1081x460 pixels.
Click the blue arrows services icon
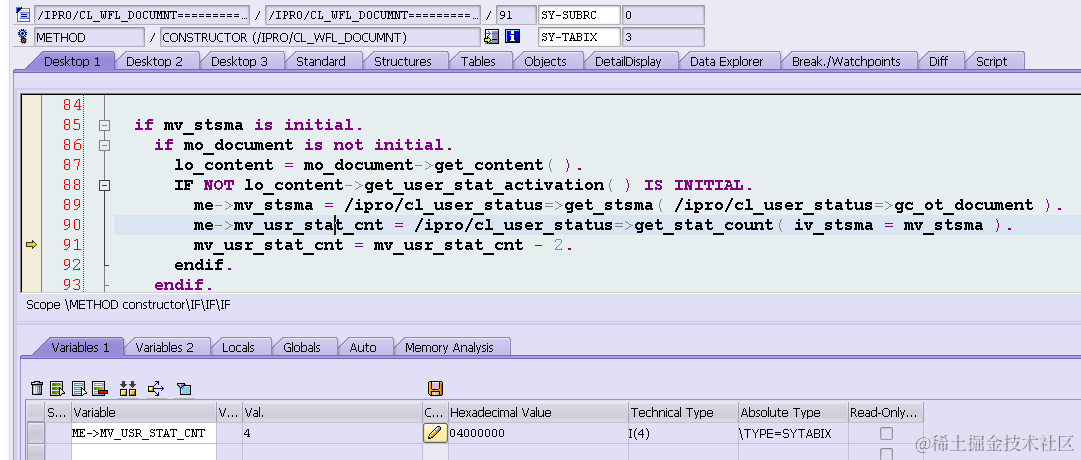[x=156, y=388]
